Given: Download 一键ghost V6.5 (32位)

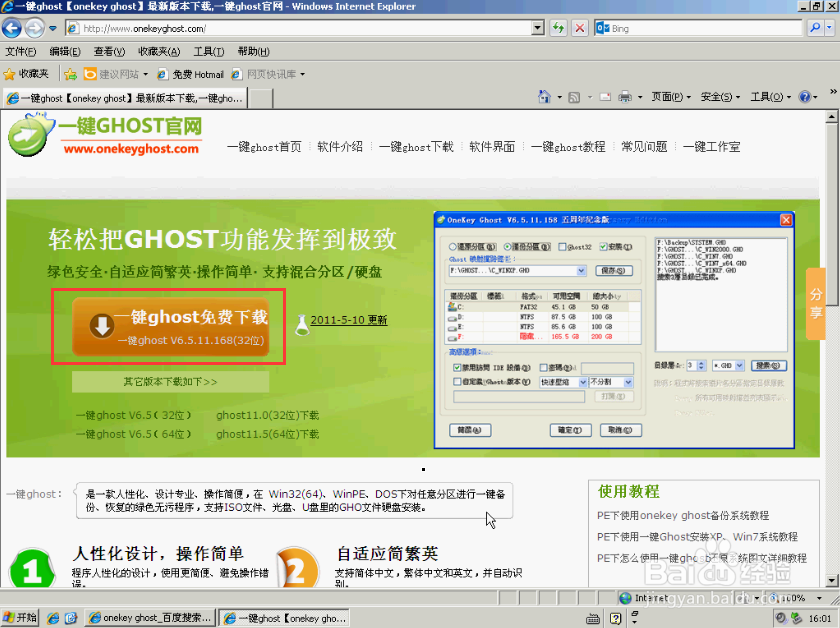Looking at the screenshot, I should 133,415.
